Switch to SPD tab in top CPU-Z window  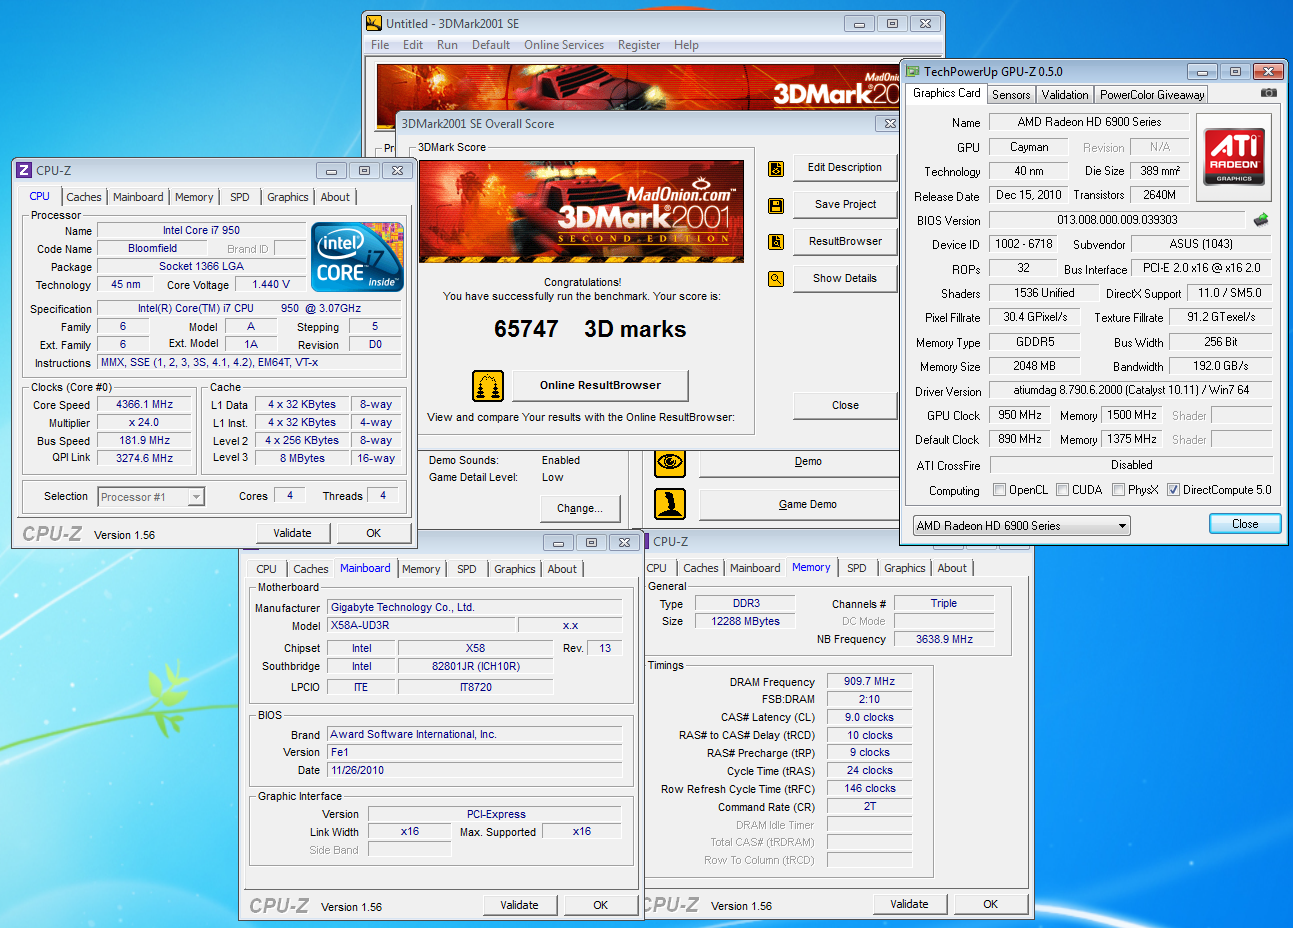tap(240, 197)
